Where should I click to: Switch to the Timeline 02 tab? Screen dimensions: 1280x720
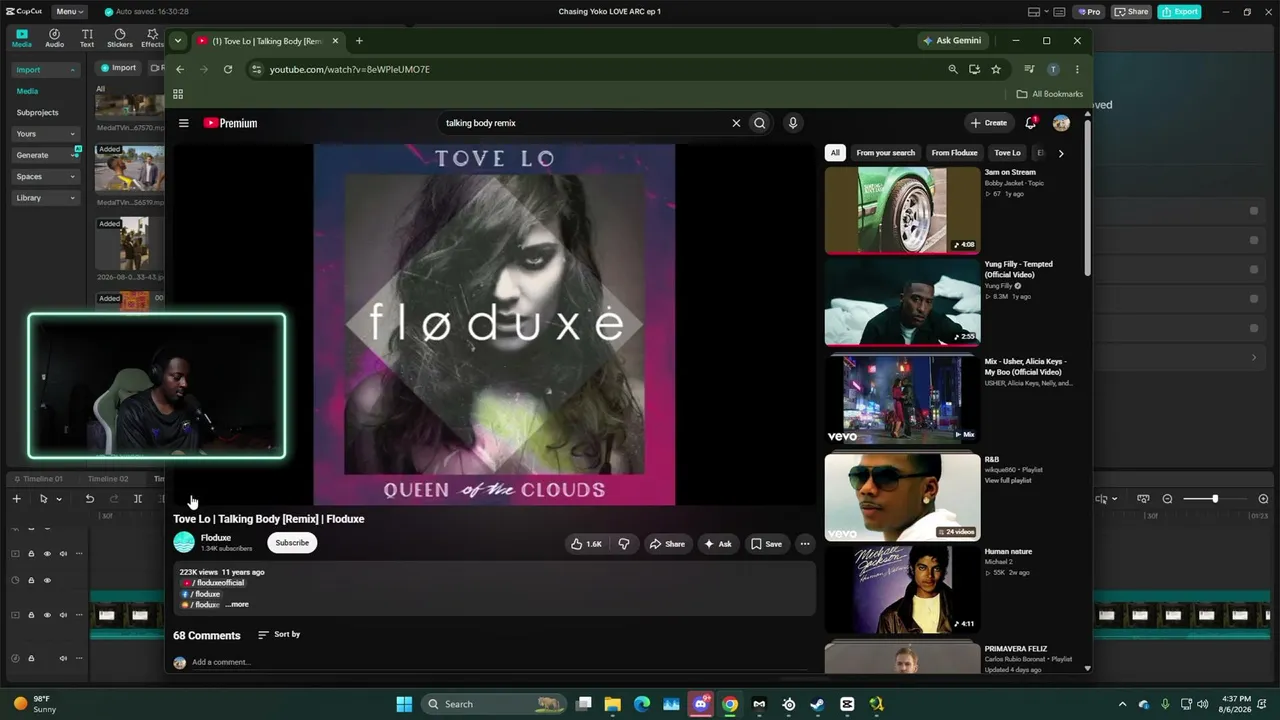[108, 479]
